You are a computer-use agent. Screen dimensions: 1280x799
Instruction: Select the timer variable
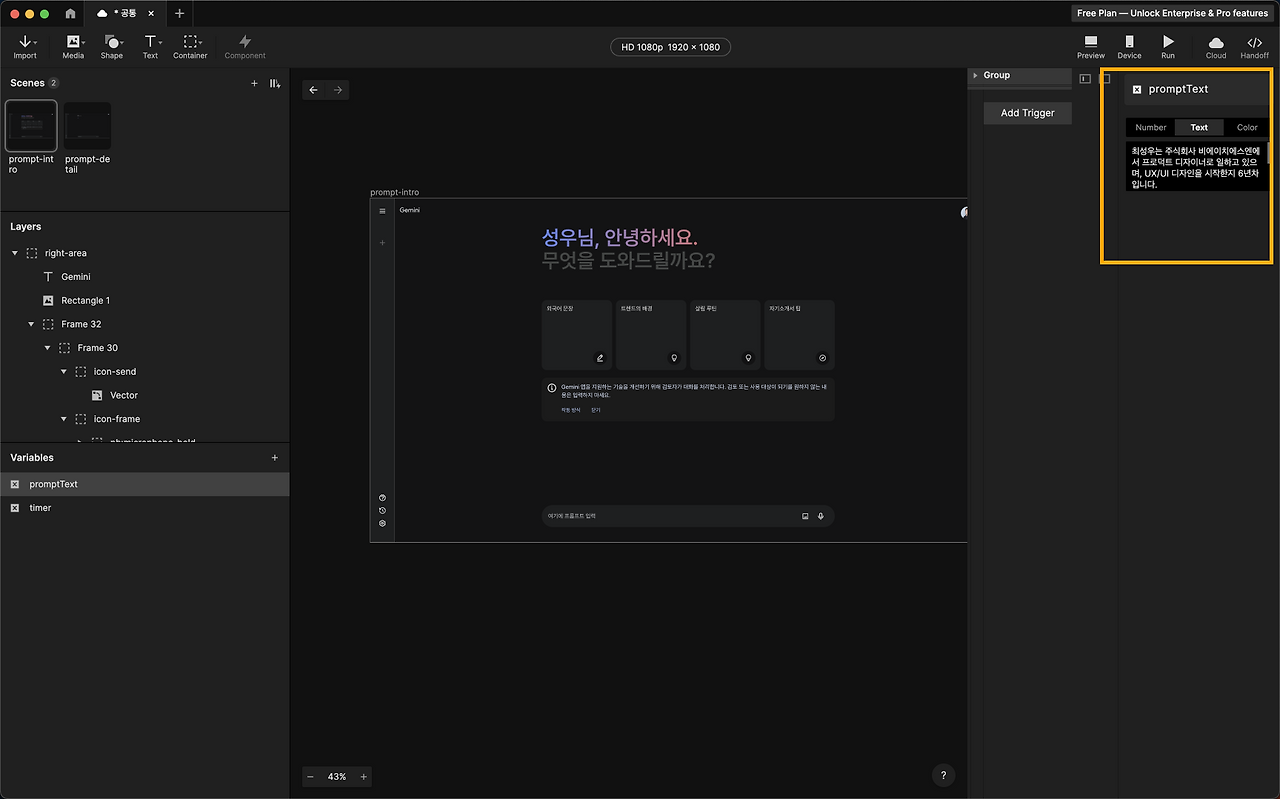point(144,508)
